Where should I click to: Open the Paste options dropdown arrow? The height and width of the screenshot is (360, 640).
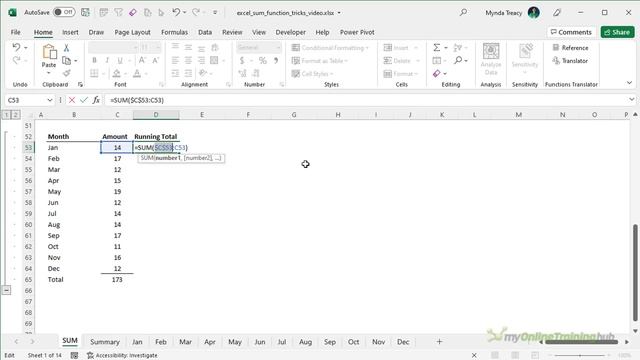pos(49,73)
